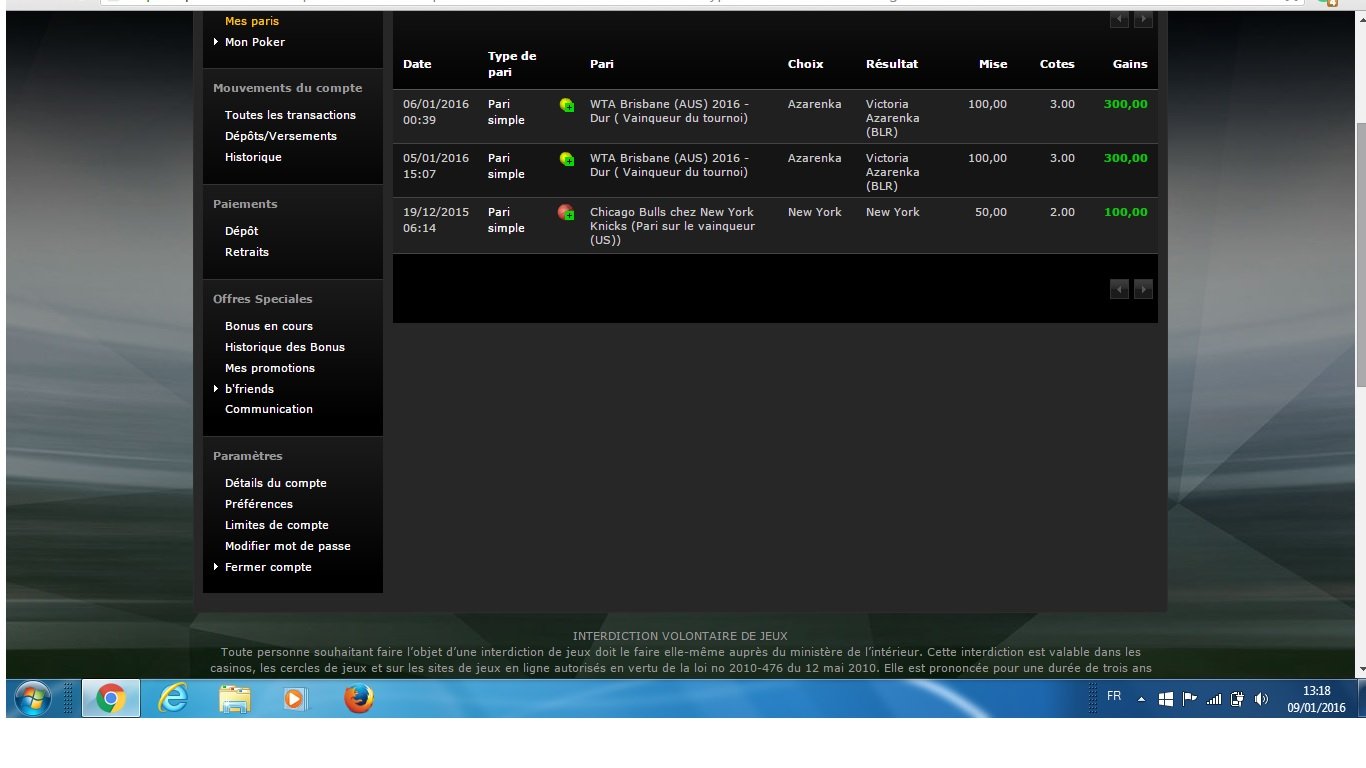
Task: Expand the Mon Poker submenu
Action: [x=217, y=42]
